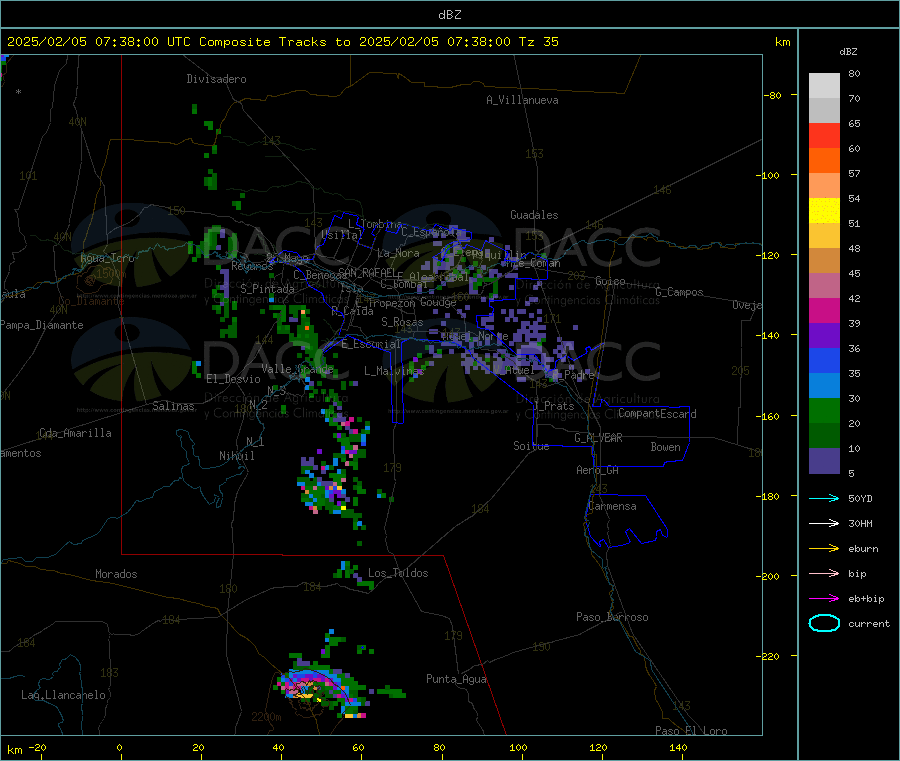Click the Aero_GH place label
The width and height of the screenshot is (900, 761).
click(x=598, y=470)
